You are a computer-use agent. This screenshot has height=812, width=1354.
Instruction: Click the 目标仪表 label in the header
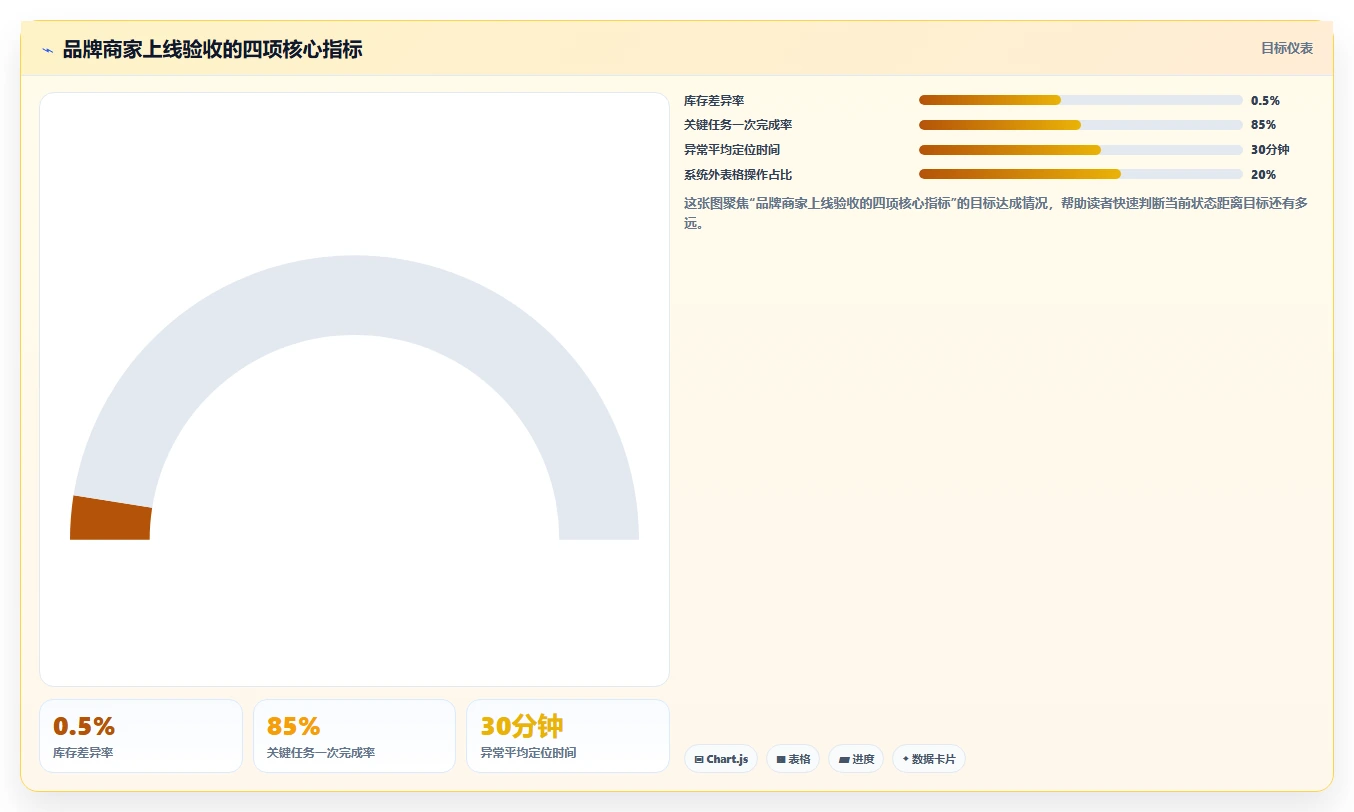[1286, 48]
